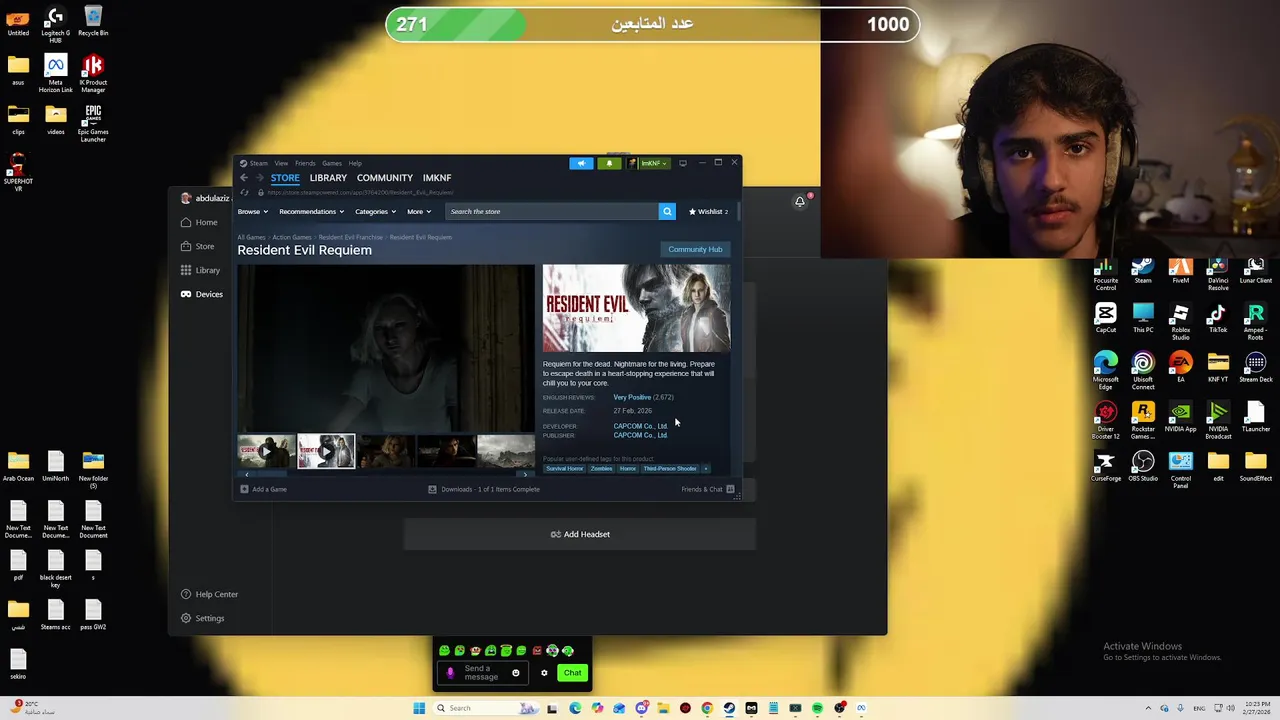Select the Ubisoft Connect desktop icon
Screen dimensions: 1280x720
point(1143,371)
